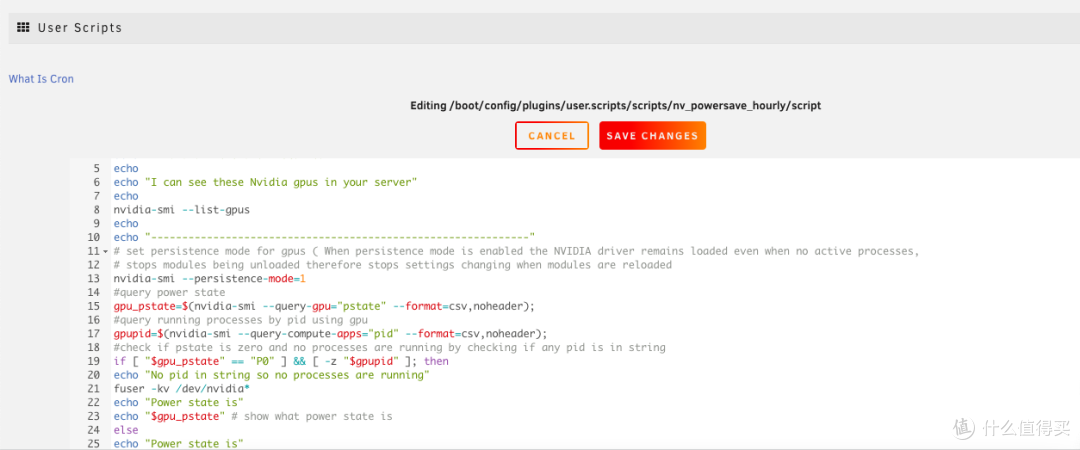
Task: Place cursor on the nvidia-smi --list-gpus line
Action: pyautogui.click(x=181, y=210)
